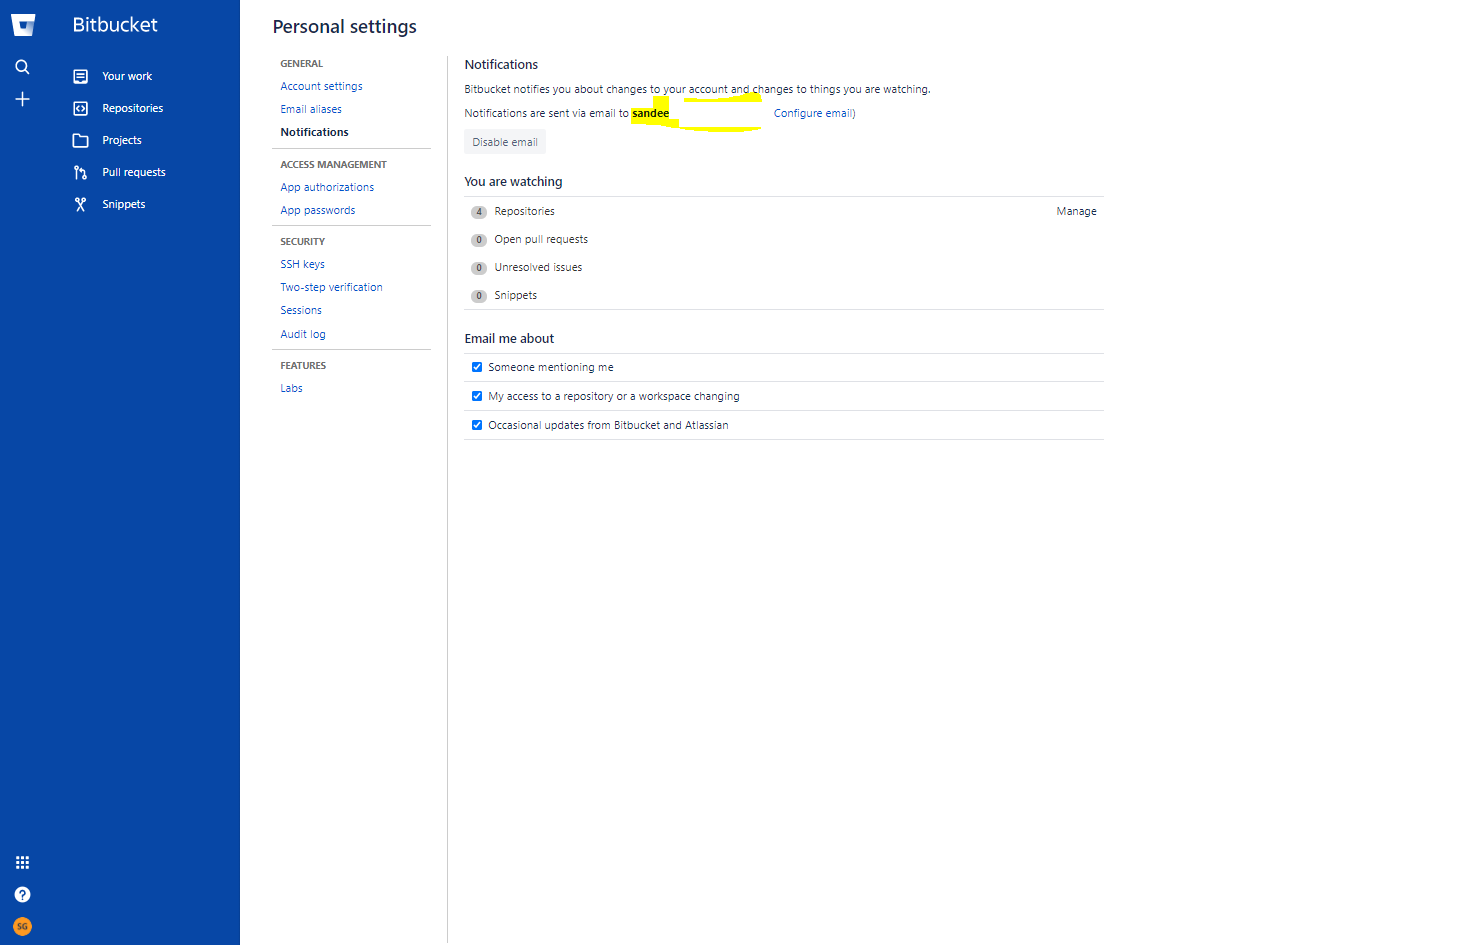Viewport: 1461px width, 945px height.
Task: Open the Configure email link
Action: point(812,113)
